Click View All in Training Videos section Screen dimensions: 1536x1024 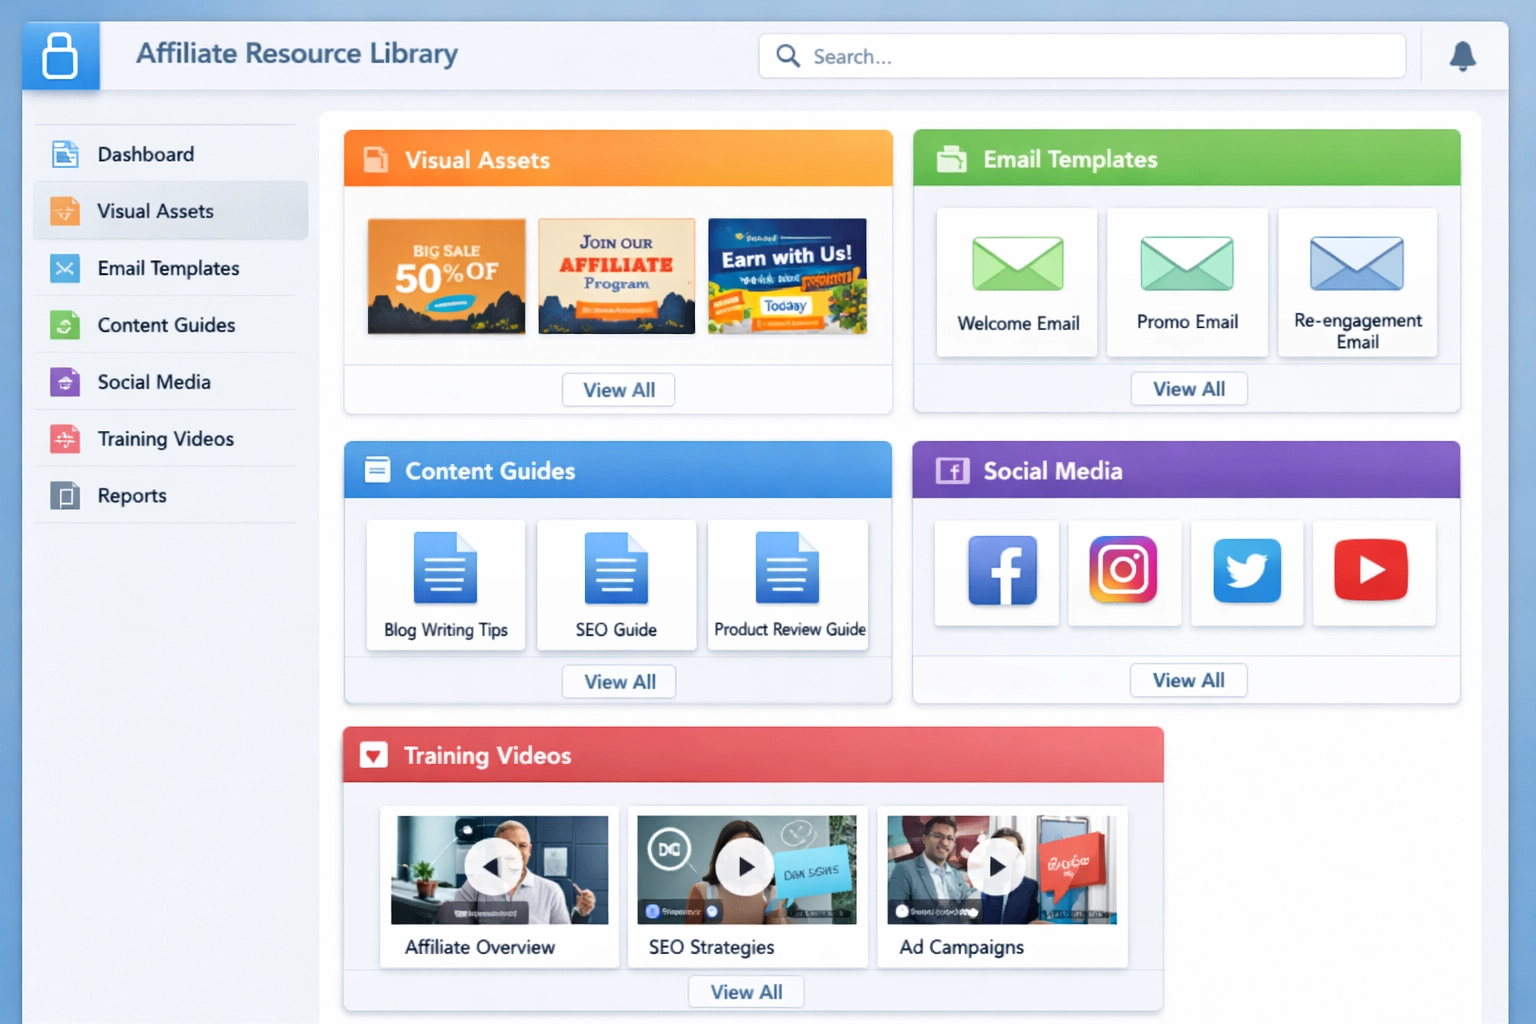[746, 991]
